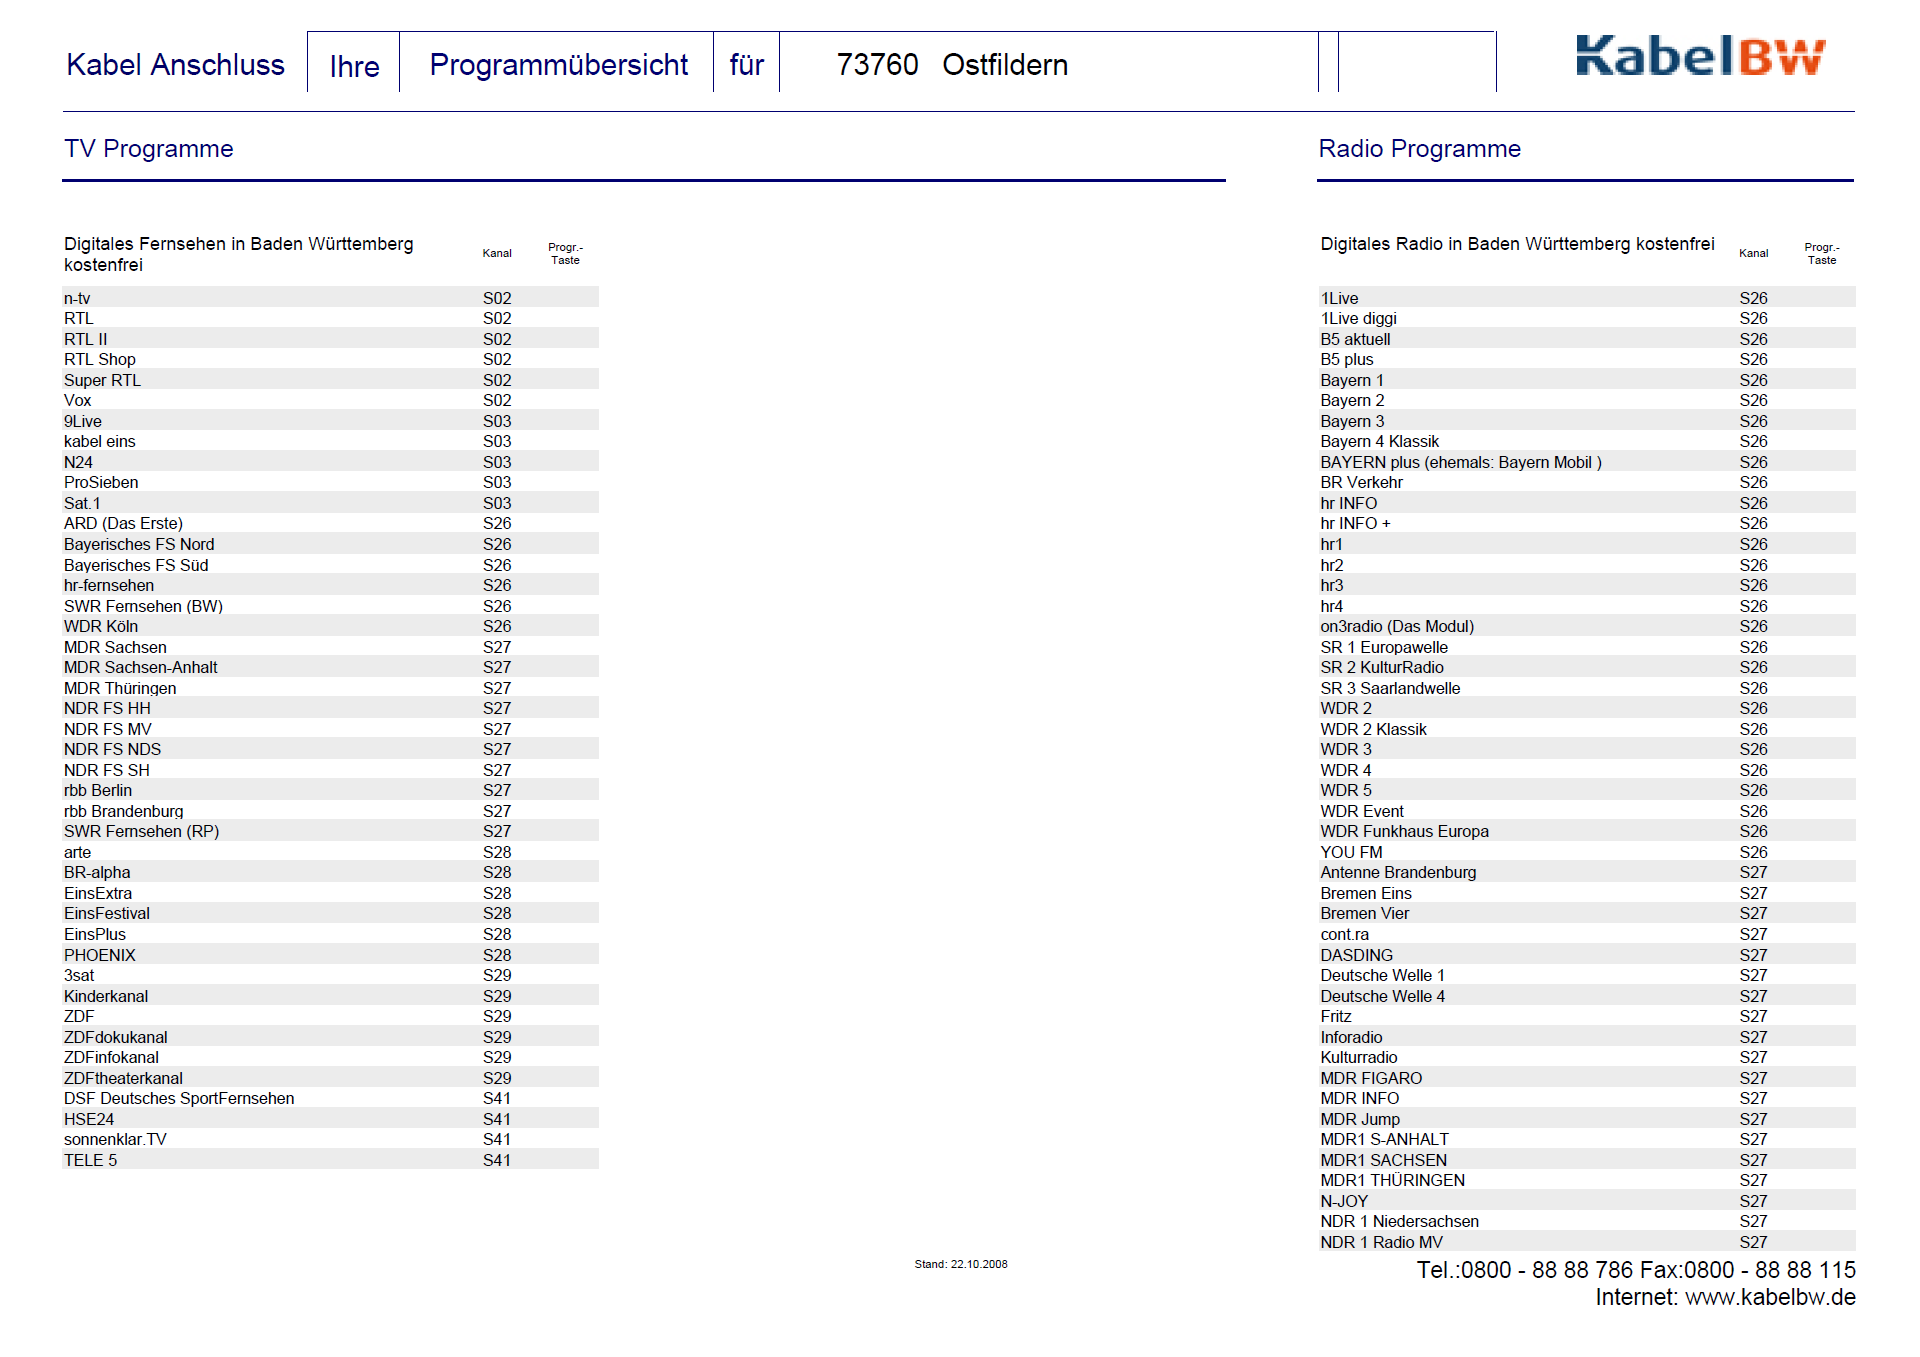Image resolution: width=1920 pixels, height=1357 pixels.
Task: Click the www.kabelbw.de internet link
Action: (1769, 1297)
